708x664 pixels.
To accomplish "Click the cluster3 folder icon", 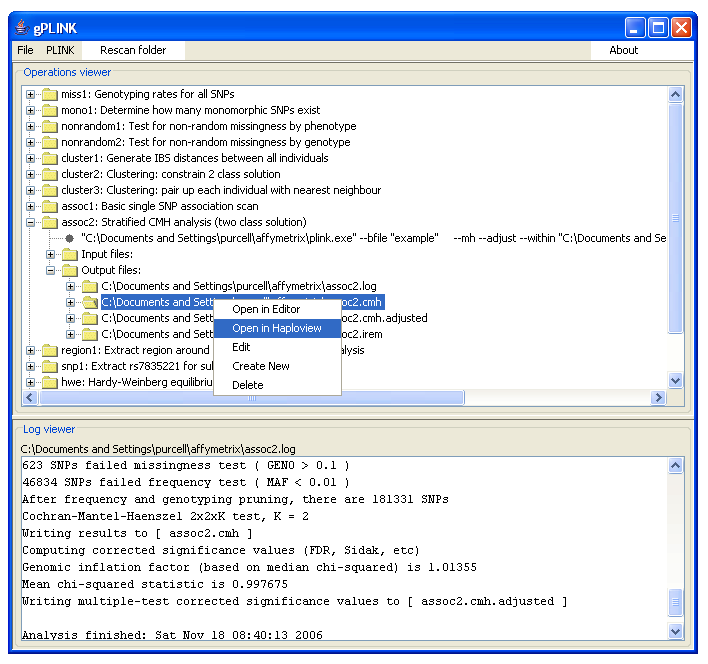I will [50, 190].
